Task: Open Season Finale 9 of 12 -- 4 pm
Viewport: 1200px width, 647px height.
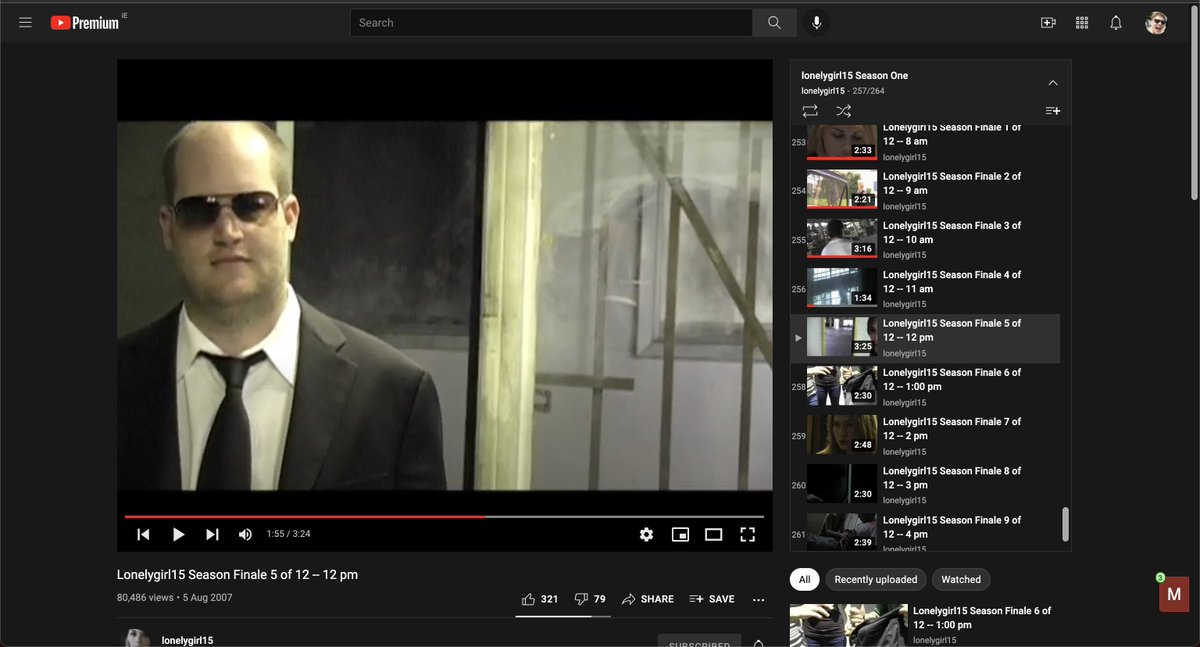Action: coord(925,531)
